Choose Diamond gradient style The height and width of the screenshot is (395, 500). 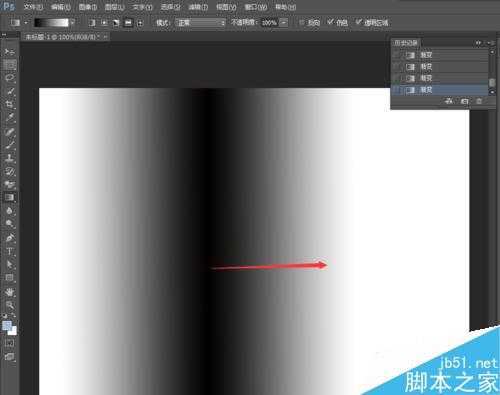[x=140, y=23]
